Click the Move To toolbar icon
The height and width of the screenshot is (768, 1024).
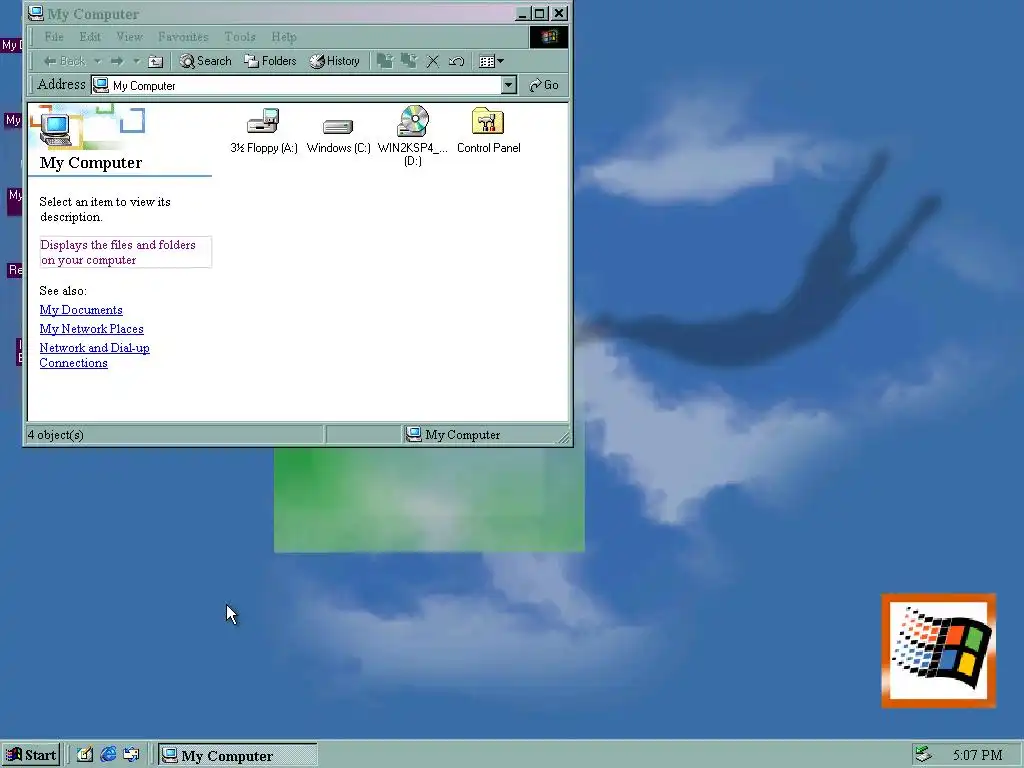(x=385, y=61)
